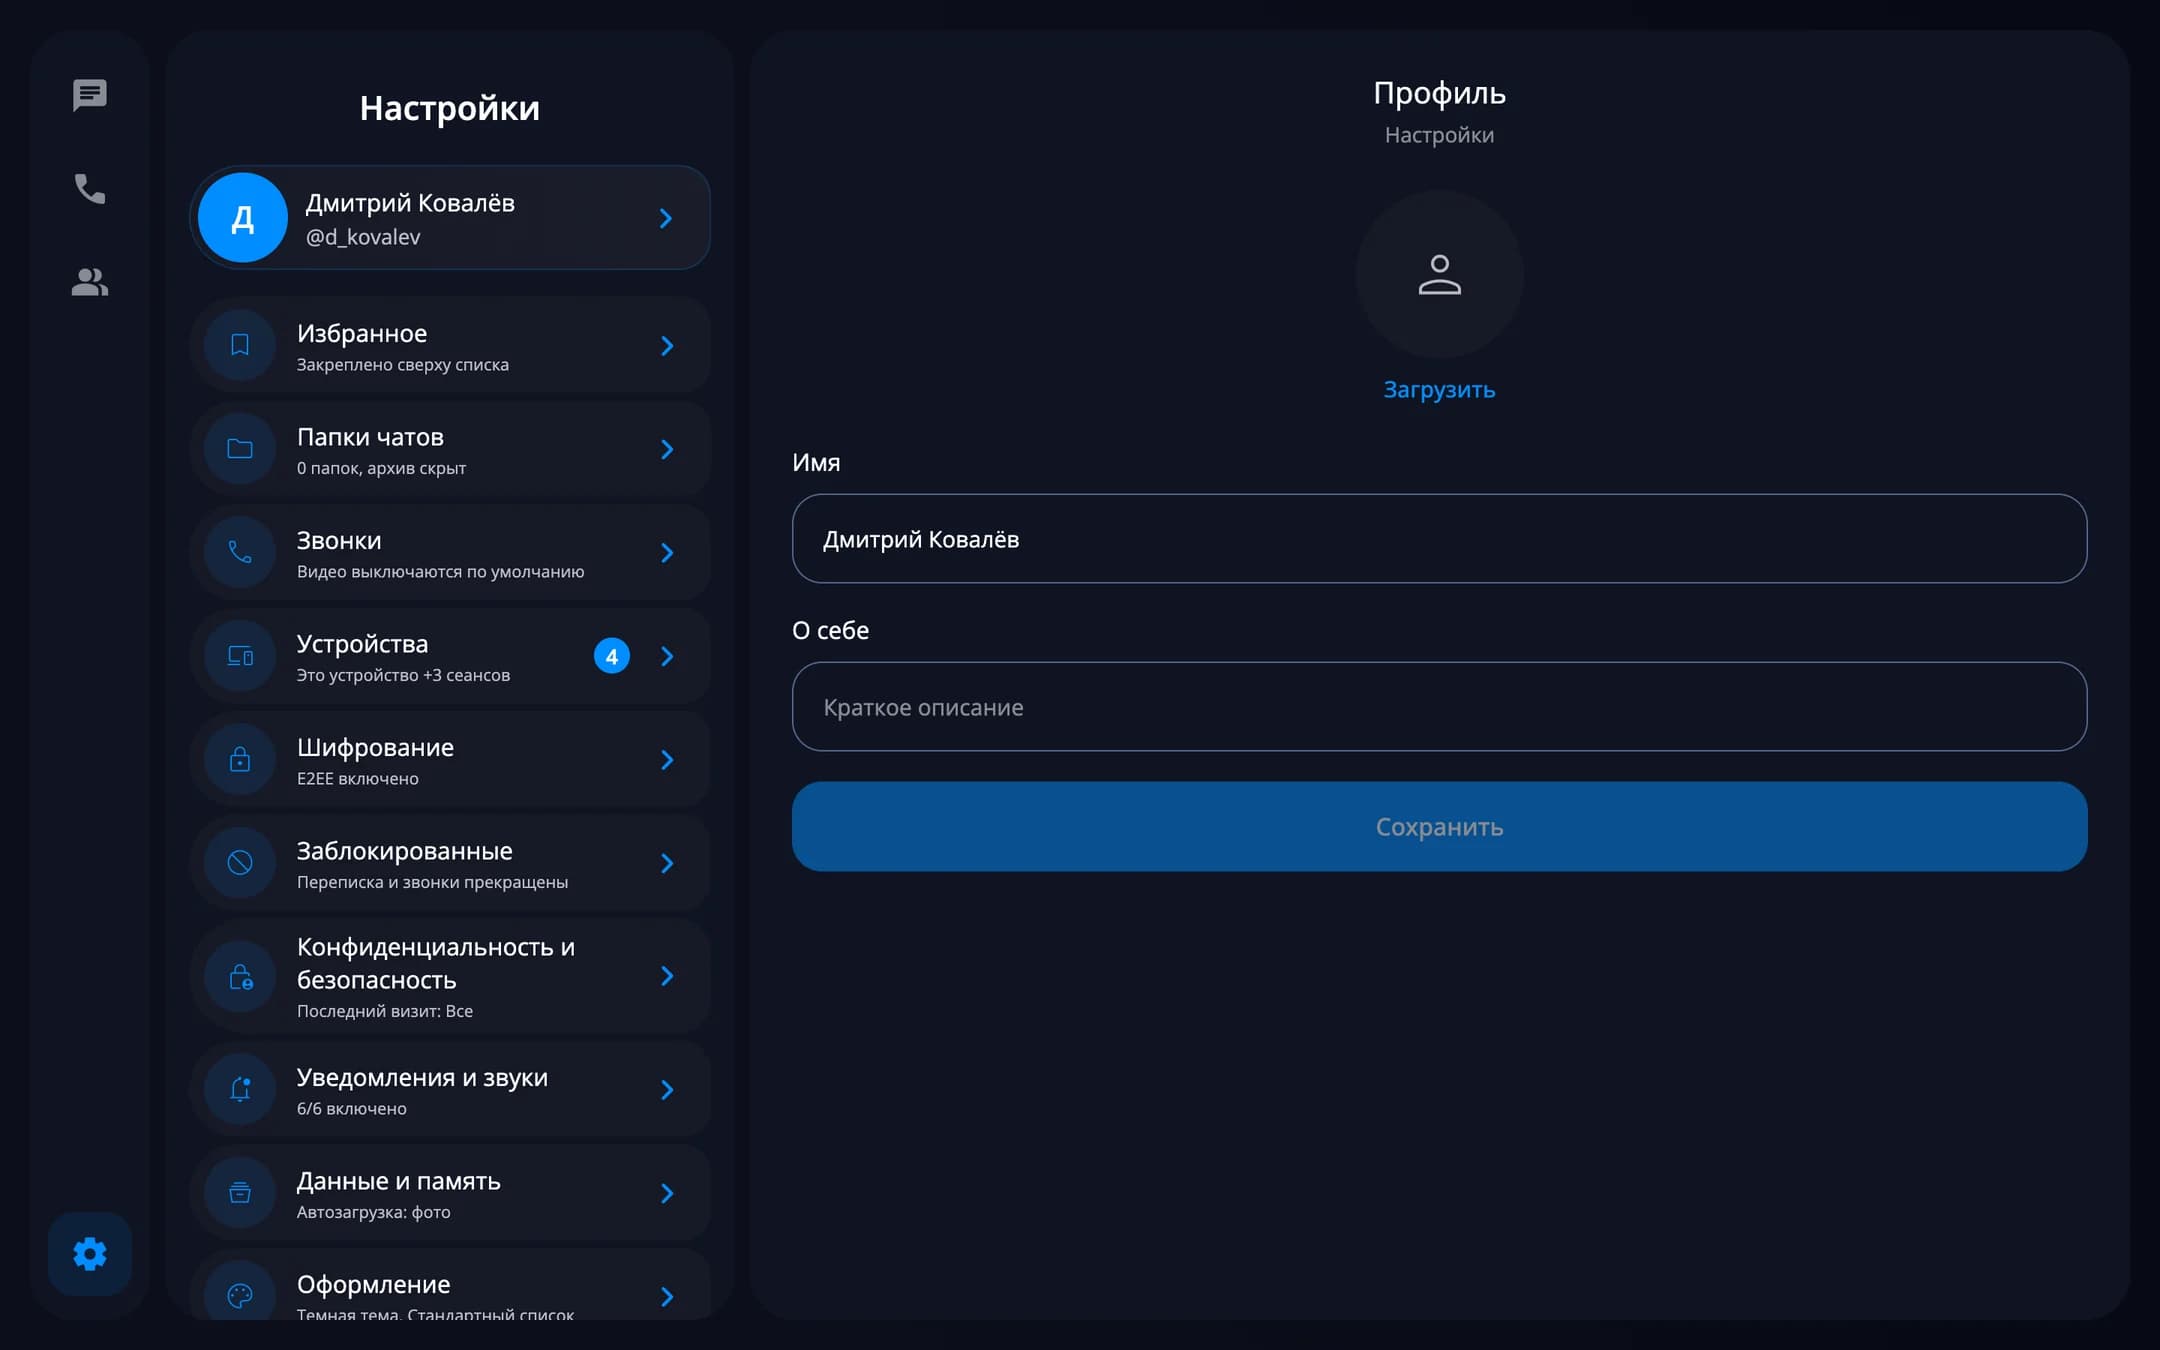Open the chats icon in sidebar
2160x1350 pixels.
point(90,95)
